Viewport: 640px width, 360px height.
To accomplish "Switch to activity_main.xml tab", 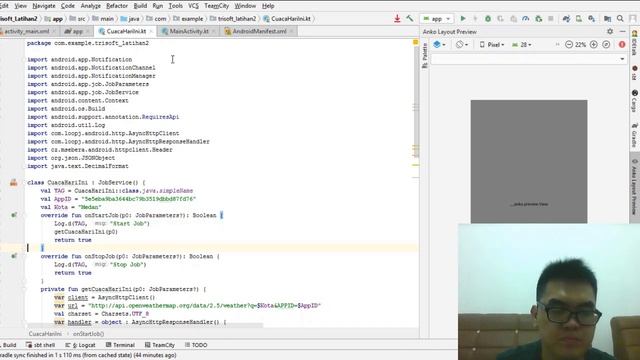I will (27, 31).
